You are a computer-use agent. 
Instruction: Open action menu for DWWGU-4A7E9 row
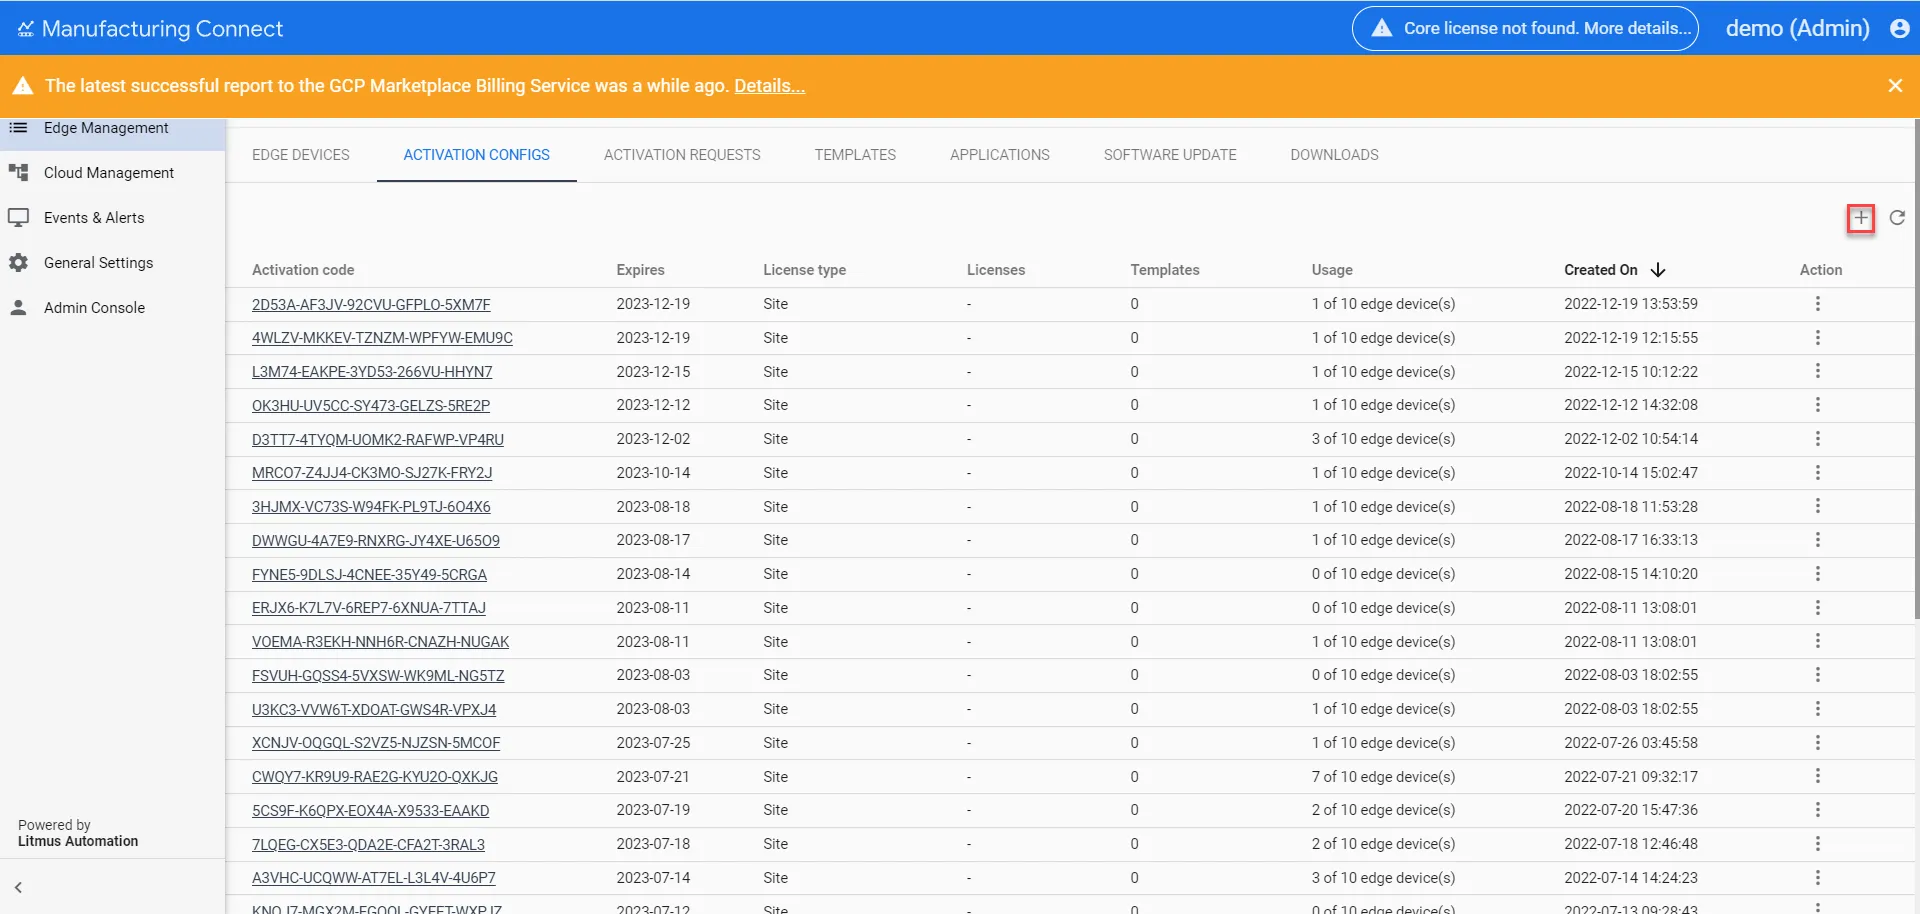pyautogui.click(x=1817, y=540)
